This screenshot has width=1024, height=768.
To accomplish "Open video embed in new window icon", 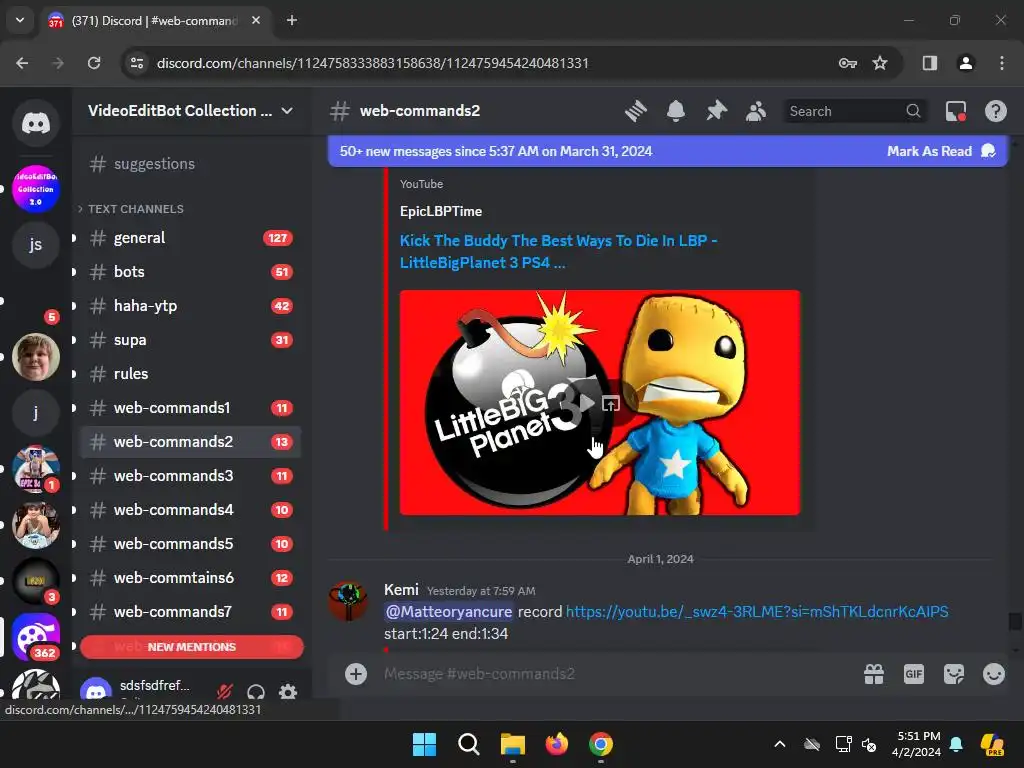I will (x=611, y=403).
